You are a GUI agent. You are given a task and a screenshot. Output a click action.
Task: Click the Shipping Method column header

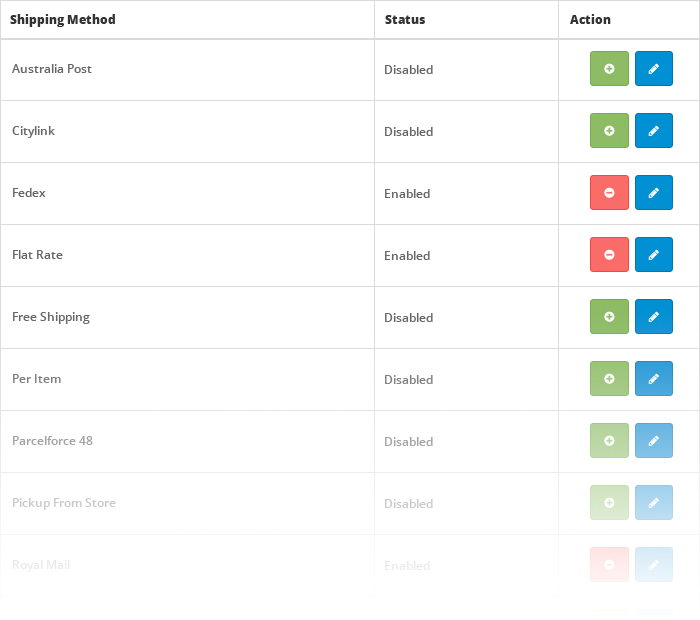63,20
